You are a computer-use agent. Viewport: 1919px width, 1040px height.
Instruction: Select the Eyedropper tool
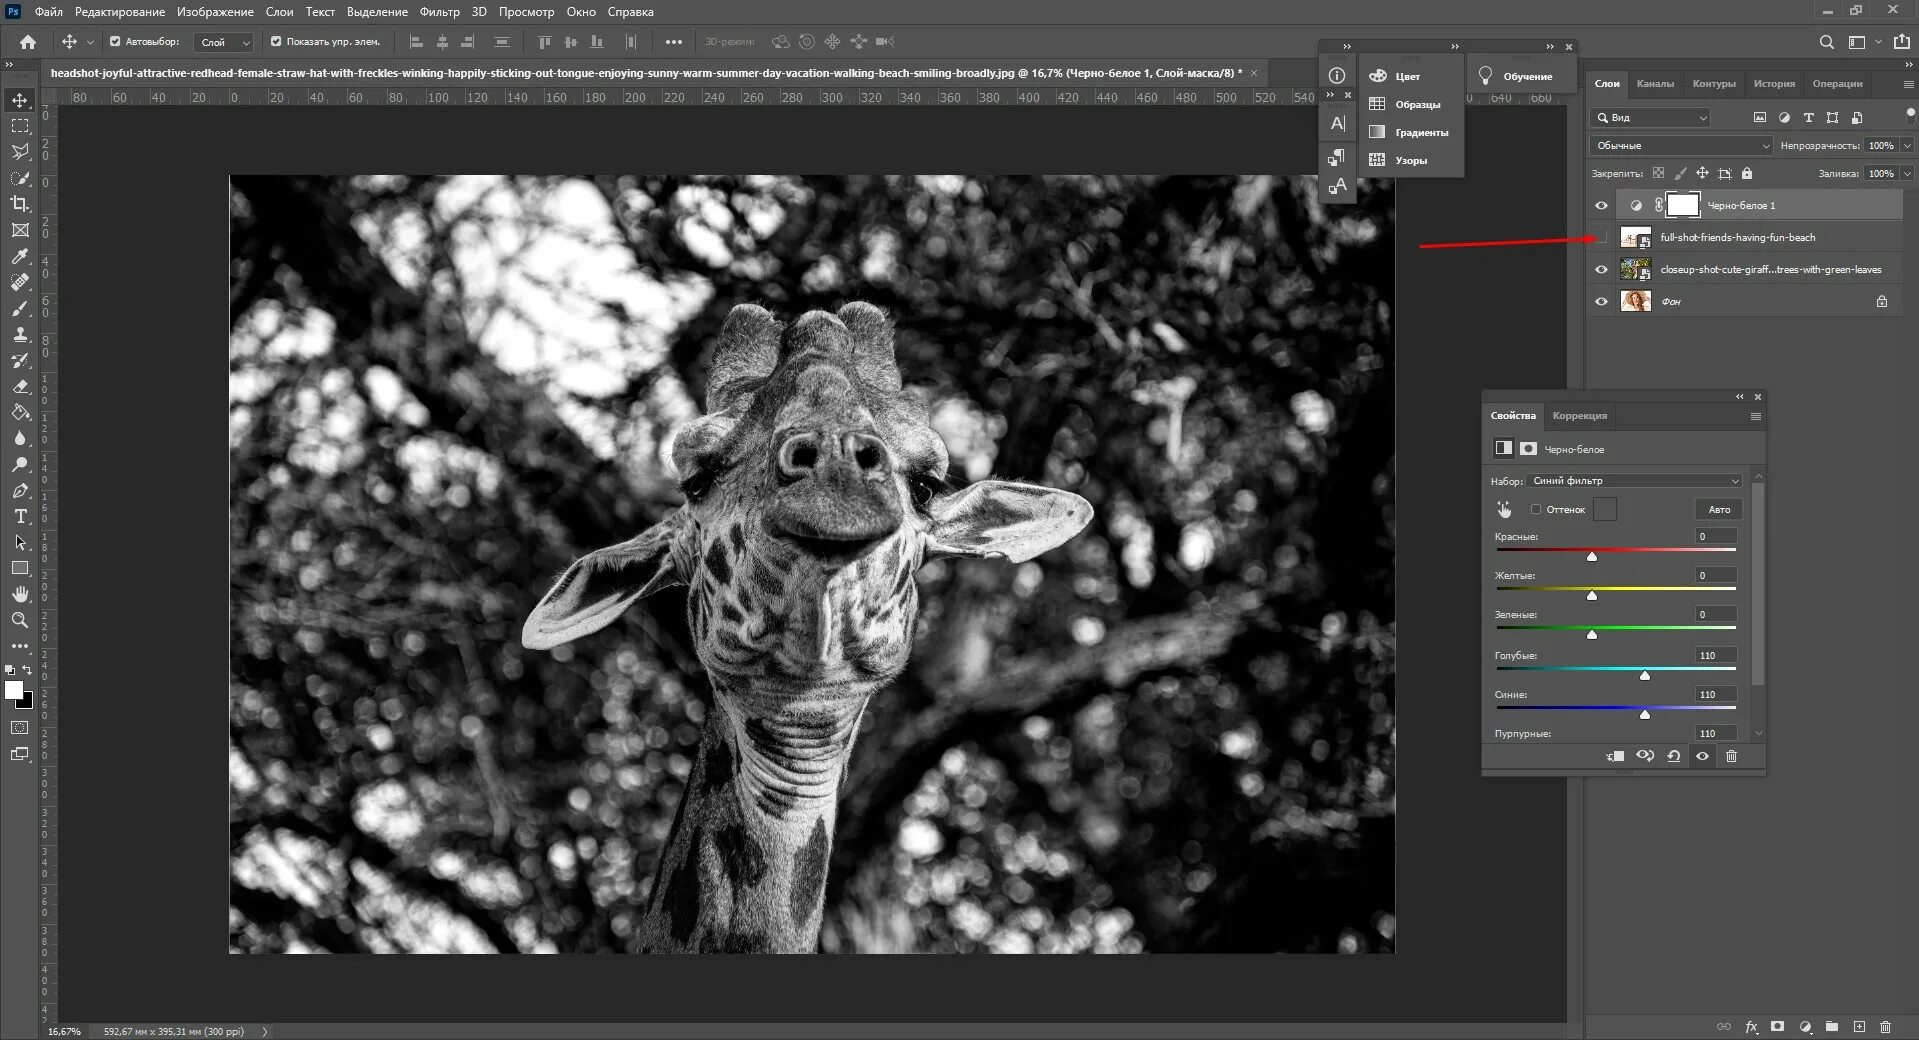point(20,256)
